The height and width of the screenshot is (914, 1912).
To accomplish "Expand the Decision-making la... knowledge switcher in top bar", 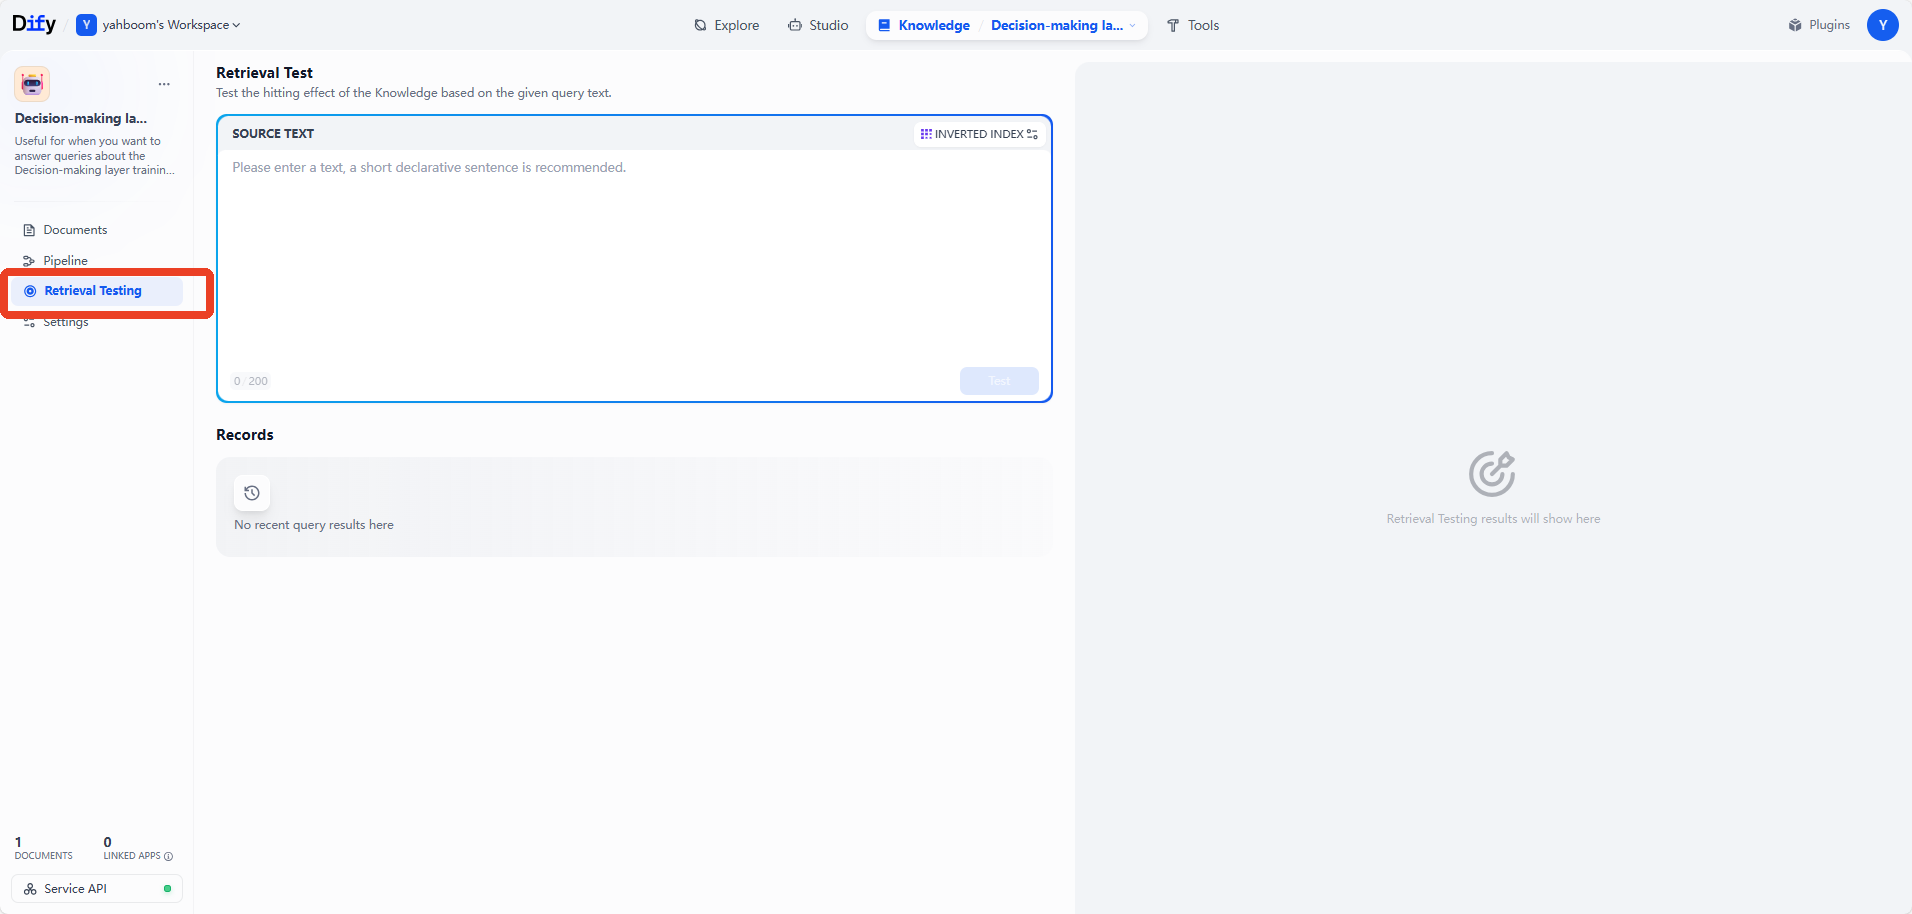I will [1063, 25].
